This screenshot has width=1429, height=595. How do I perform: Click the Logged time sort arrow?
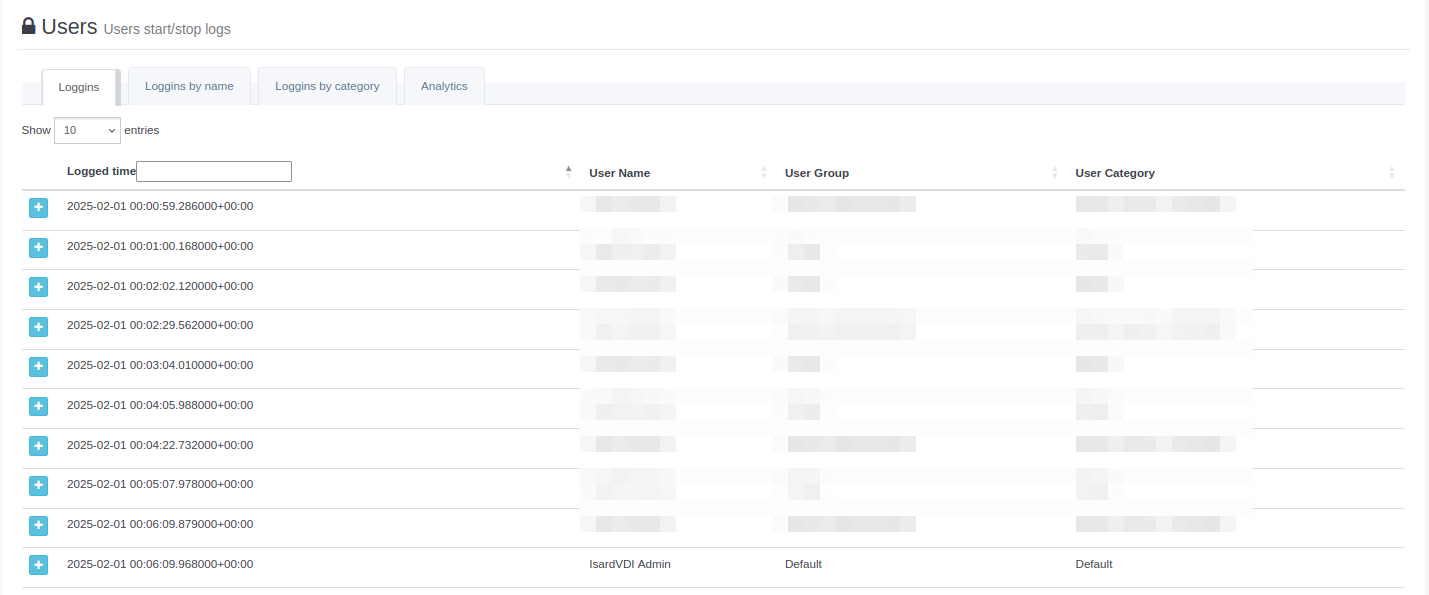[568, 171]
